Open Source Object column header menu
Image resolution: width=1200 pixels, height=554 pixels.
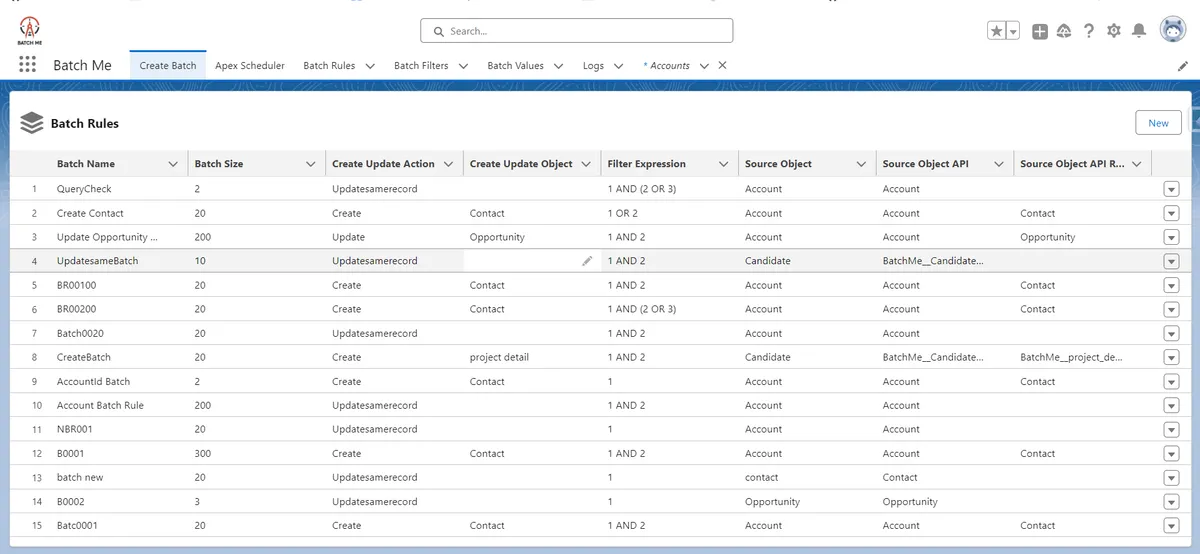[x=861, y=164]
